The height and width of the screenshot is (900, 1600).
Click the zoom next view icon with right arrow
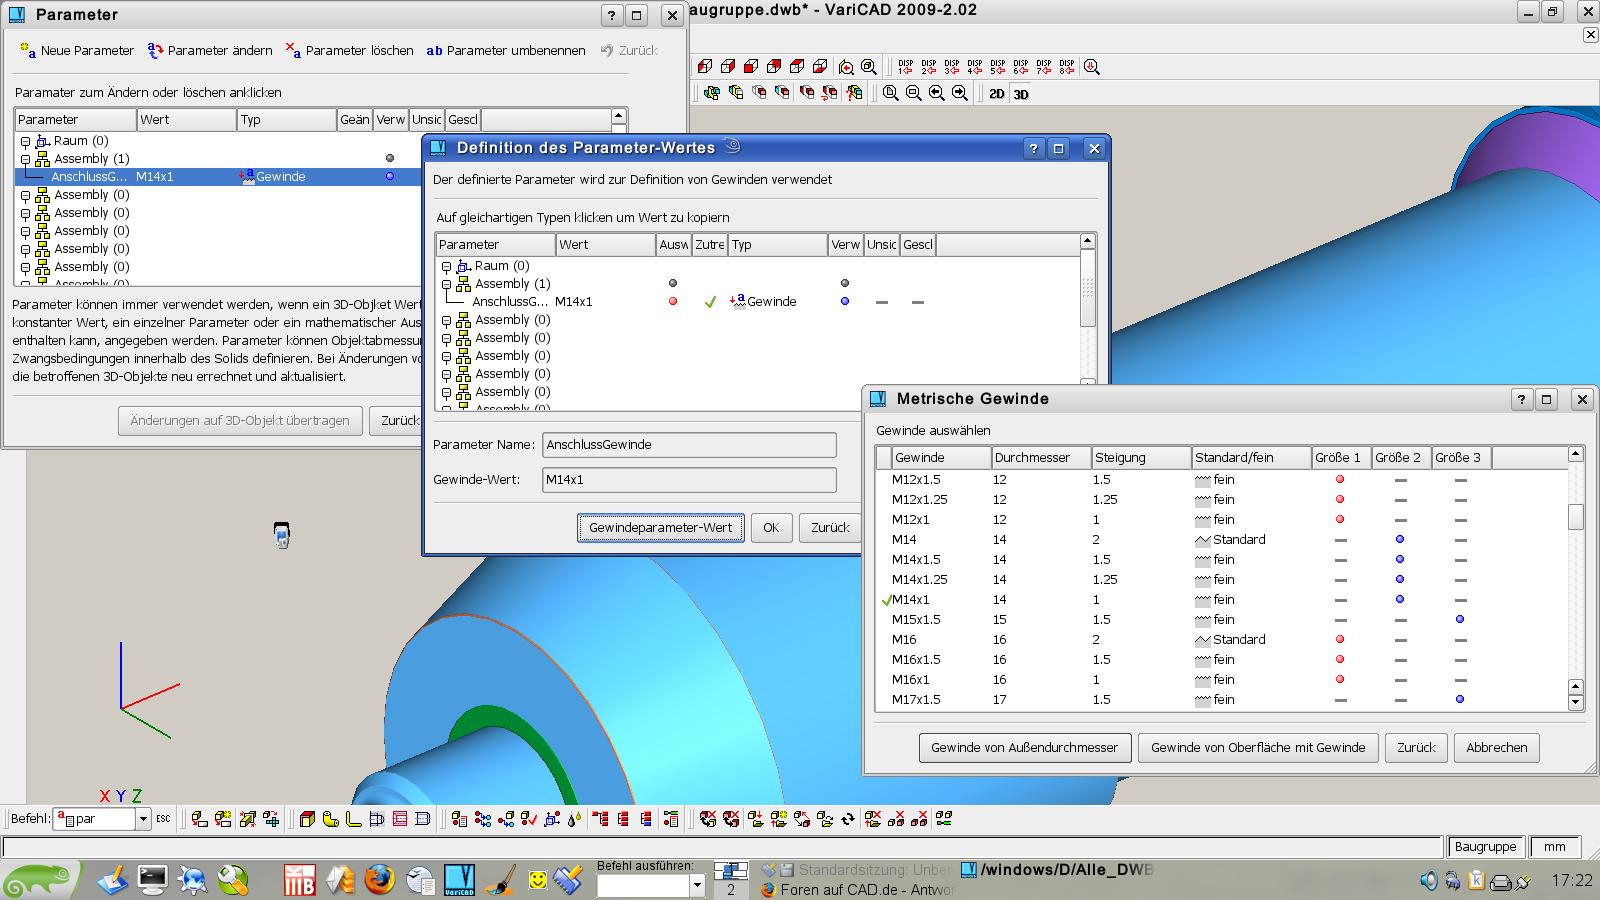pos(959,93)
